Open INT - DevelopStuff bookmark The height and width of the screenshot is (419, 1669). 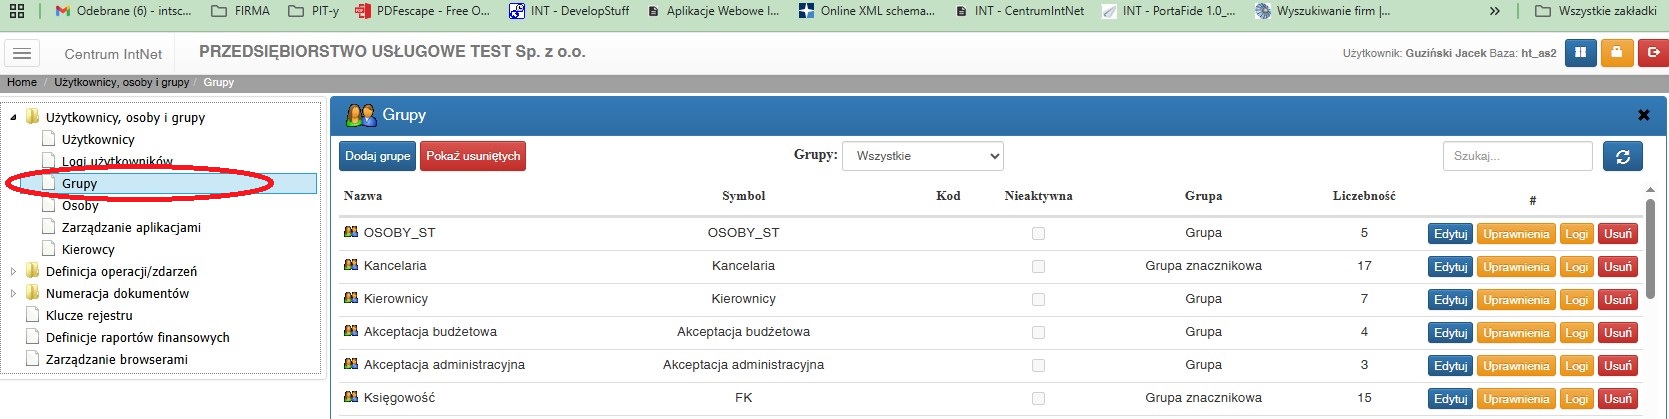pyautogui.click(x=569, y=11)
